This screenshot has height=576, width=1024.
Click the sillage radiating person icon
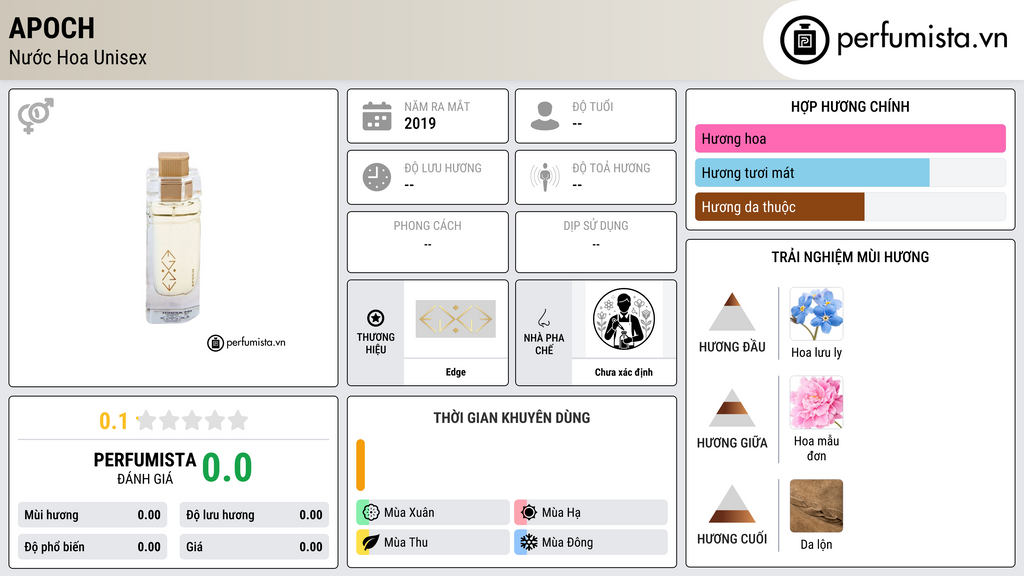[545, 177]
